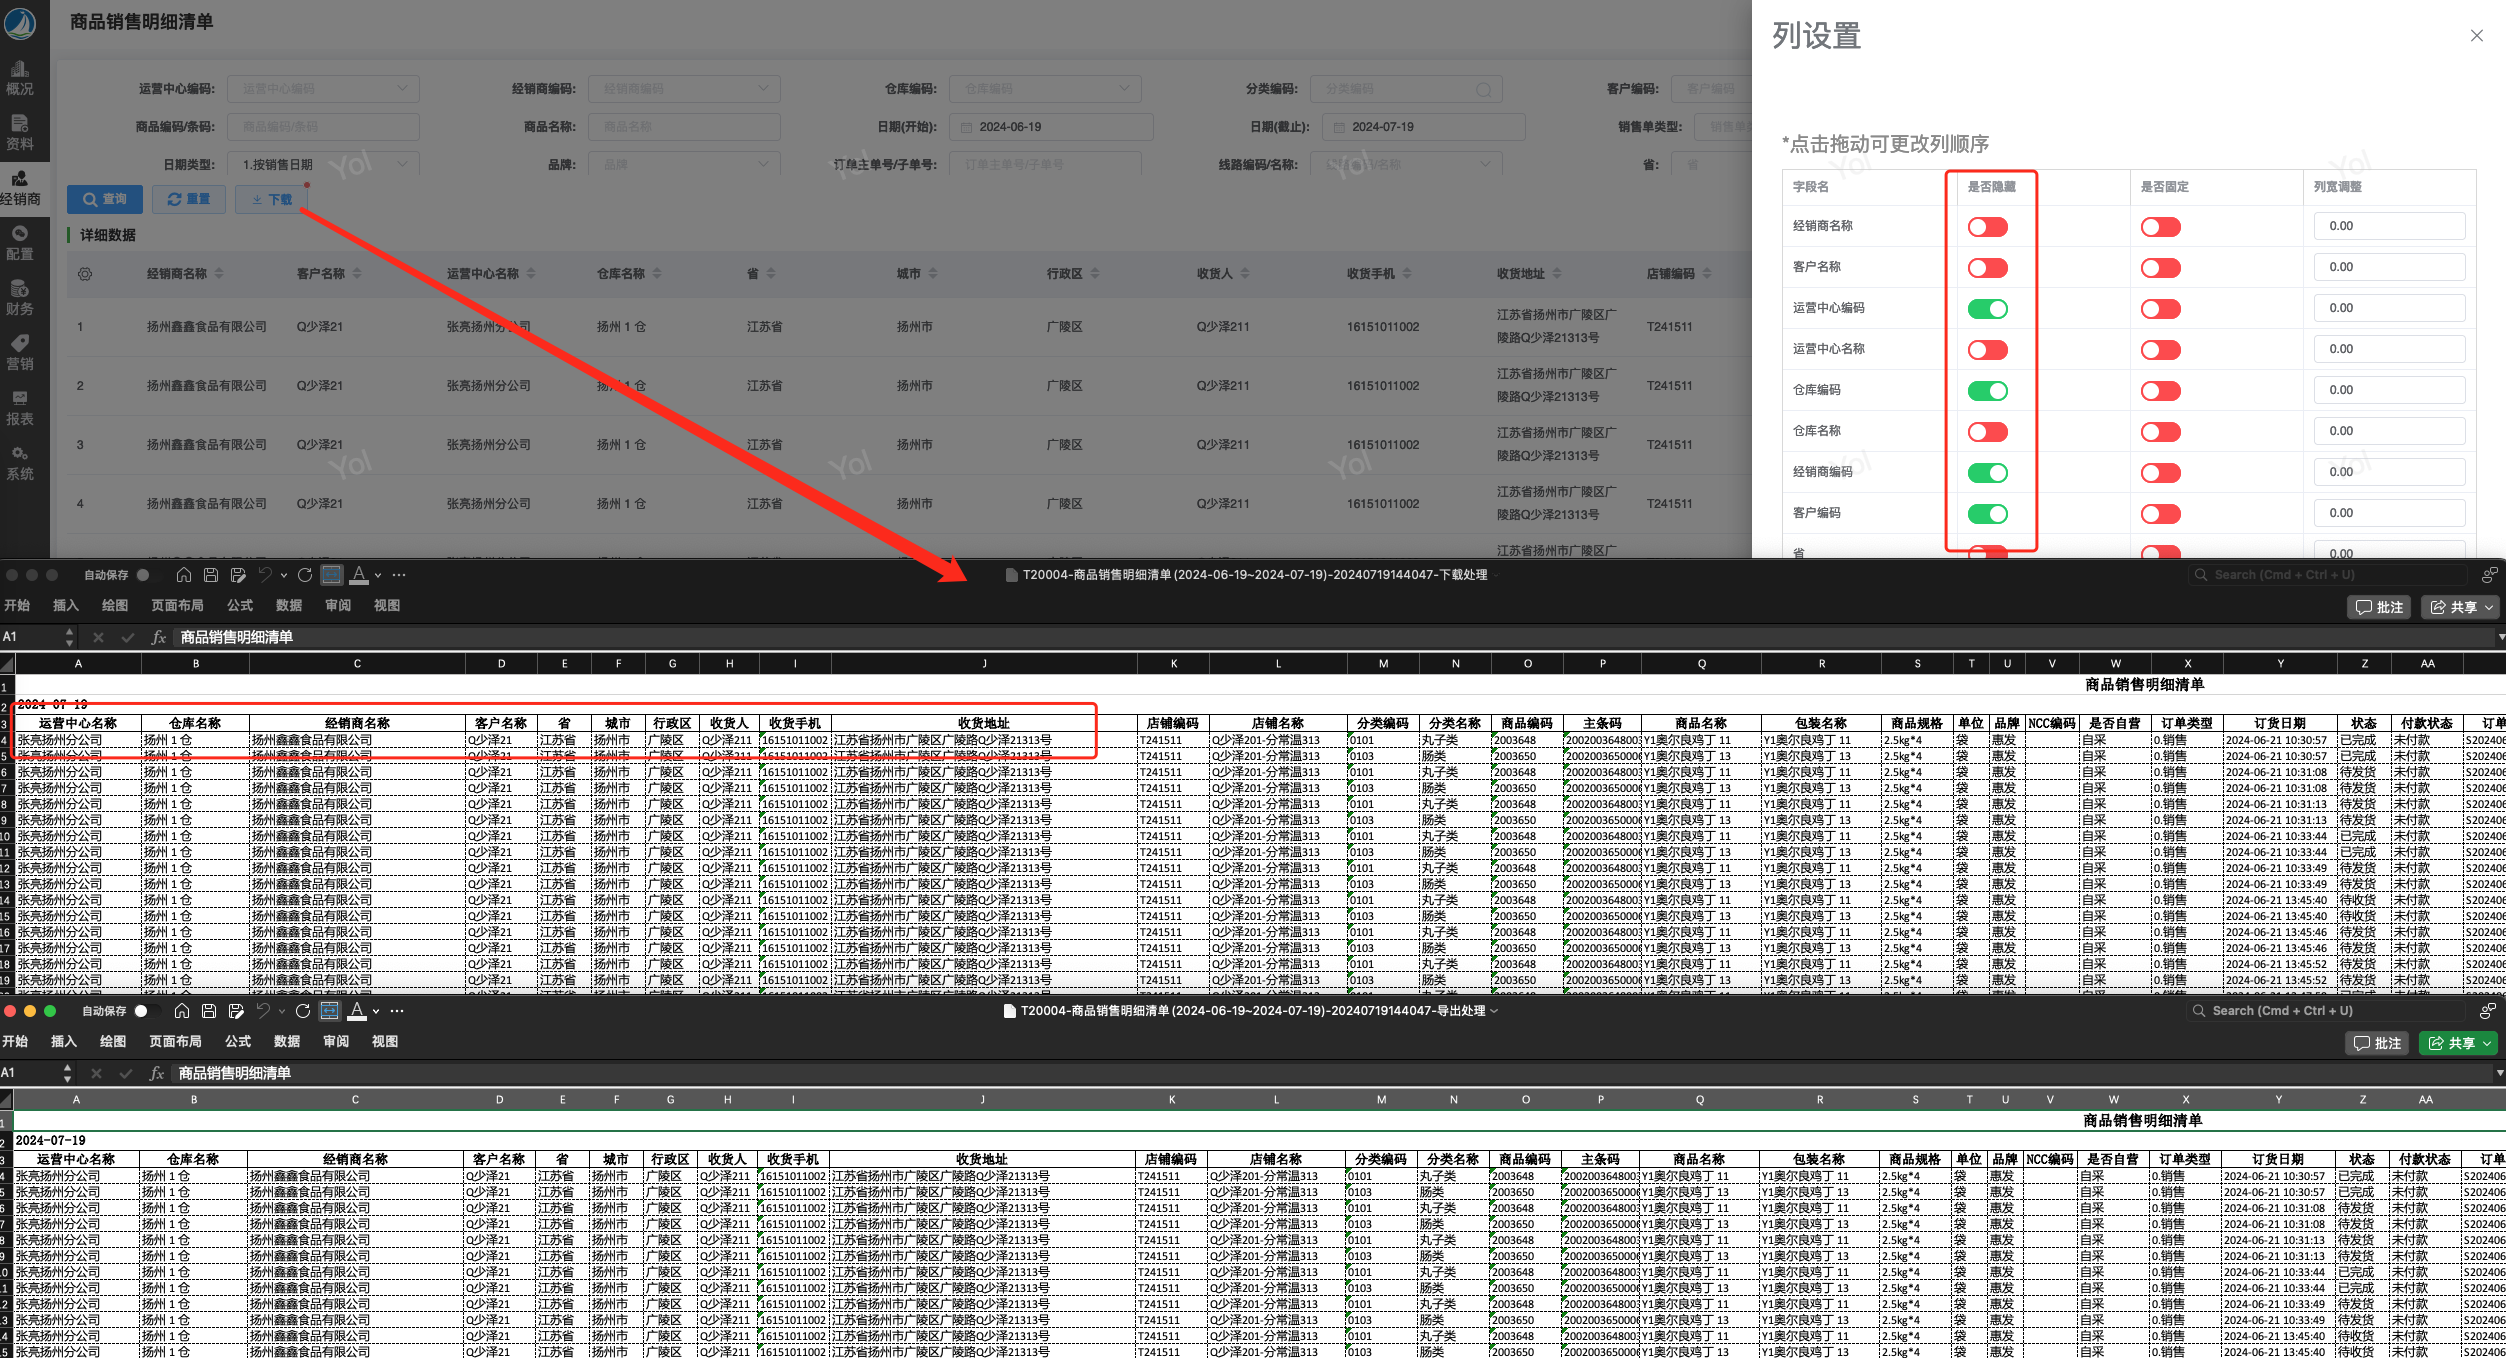The image size is (2506, 1358).
Task: Turn off hide switch for 运营中心编码
Action: coord(1987,309)
